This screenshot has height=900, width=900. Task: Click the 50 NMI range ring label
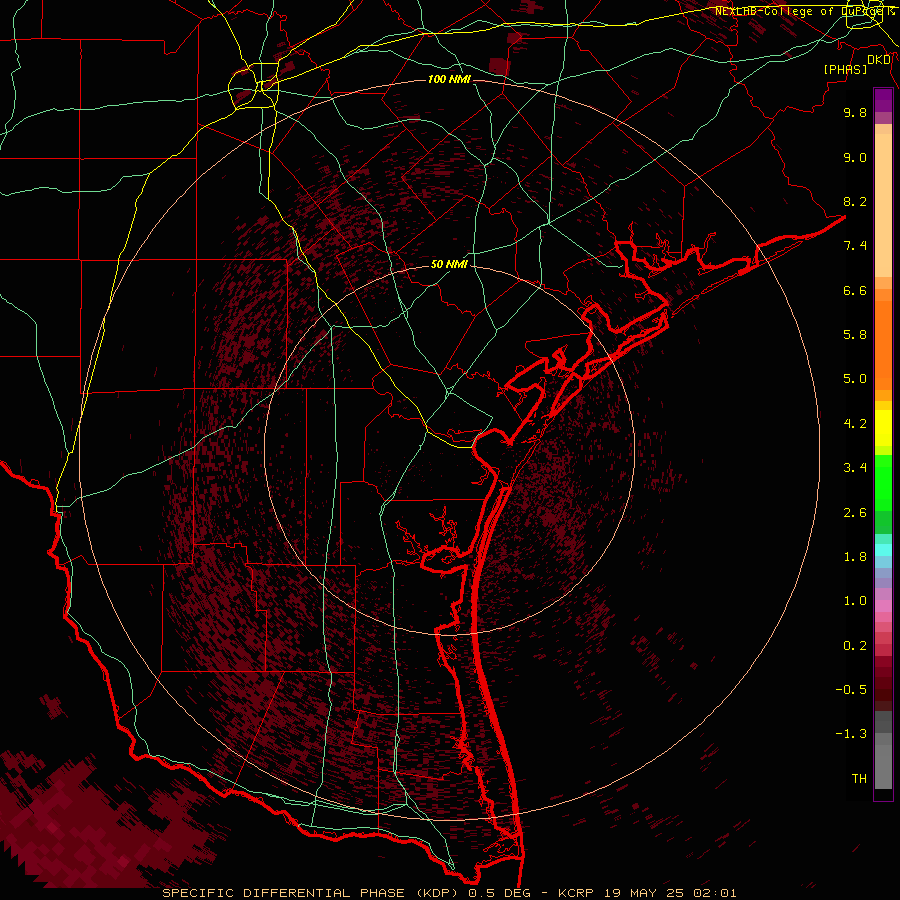pyautogui.click(x=449, y=264)
